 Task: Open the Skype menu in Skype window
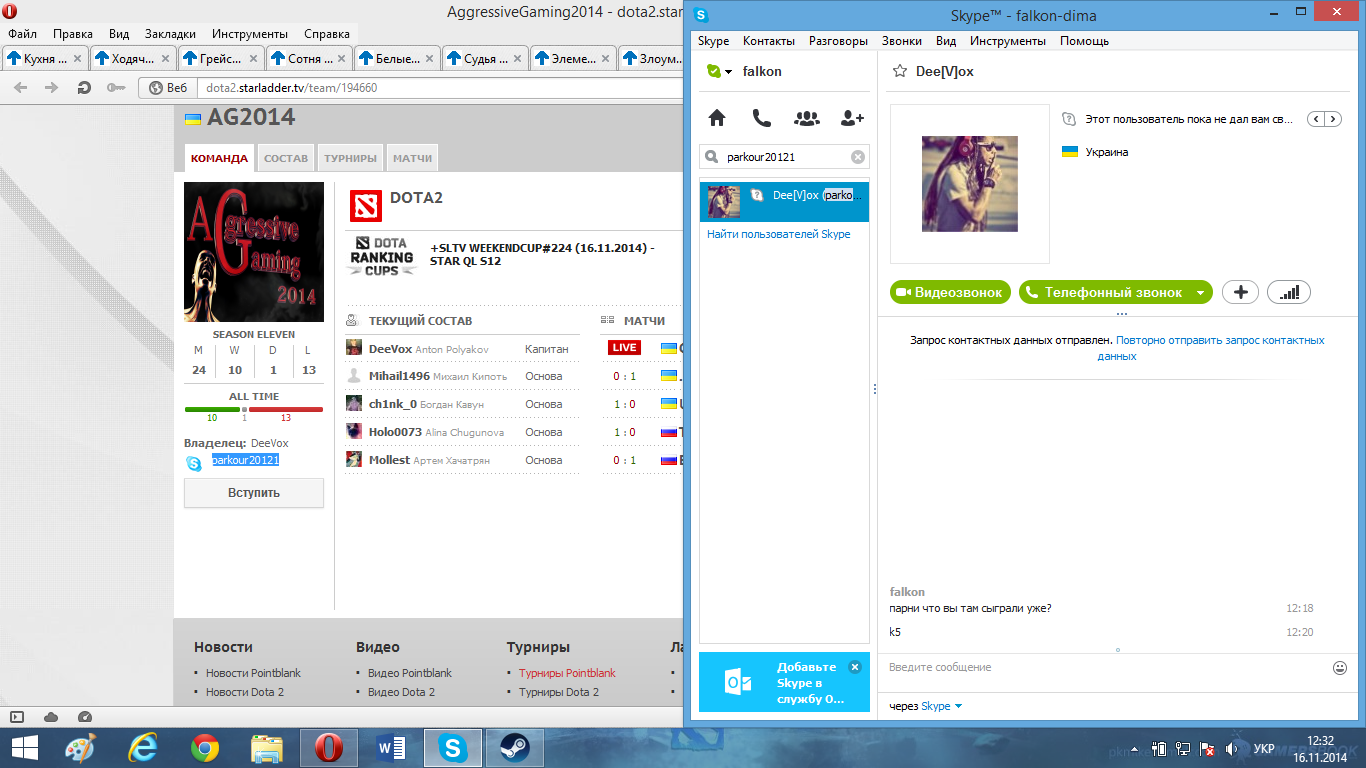(713, 41)
